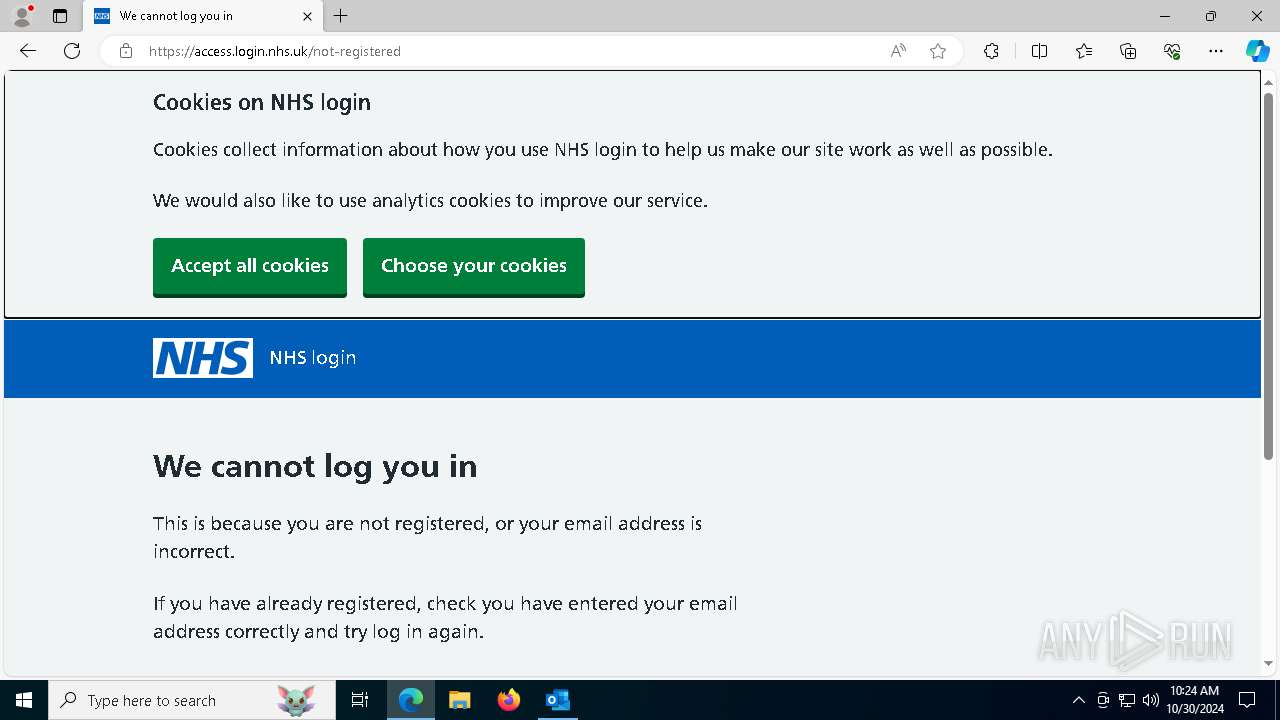The width and height of the screenshot is (1280, 720).
Task: Toggle Split screen view
Action: [x=1039, y=51]
